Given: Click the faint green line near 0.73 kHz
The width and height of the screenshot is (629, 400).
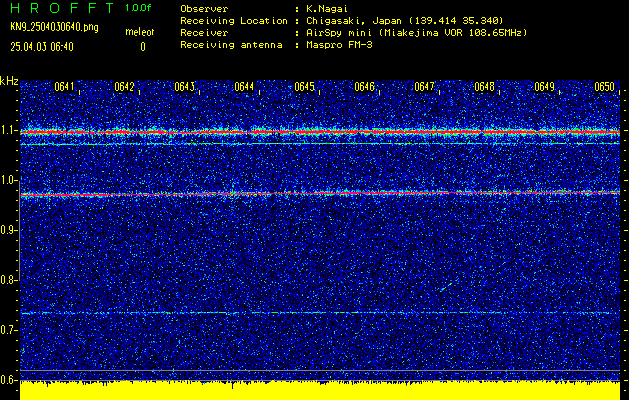Looking at the screenshot, I should [320, 313].
